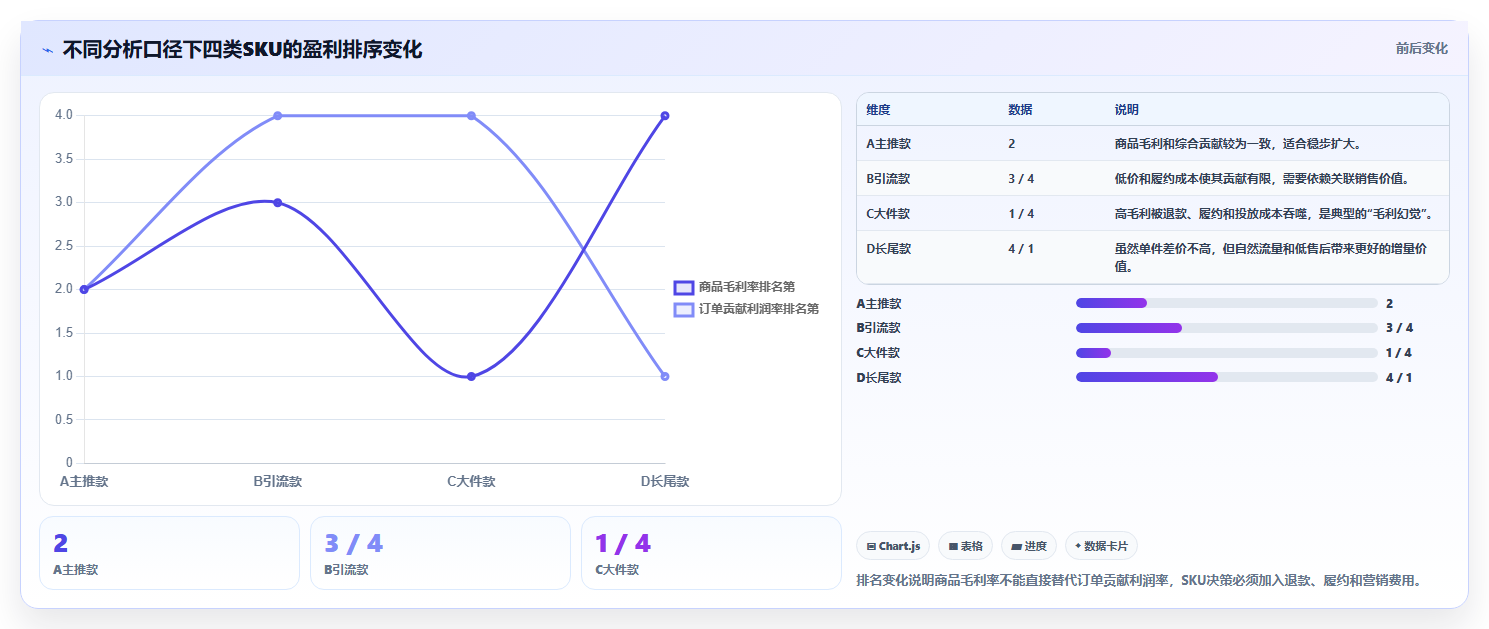Click the C大件款 progress bar
1489x629 pixels.
pyautogui.click(x=1226, y=352)
